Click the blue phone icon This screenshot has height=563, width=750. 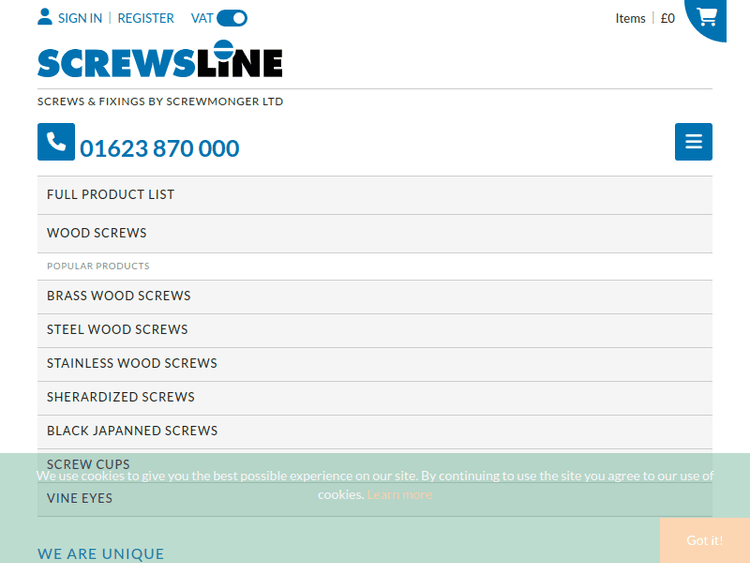pyautogui.click(x=56, y=142)
